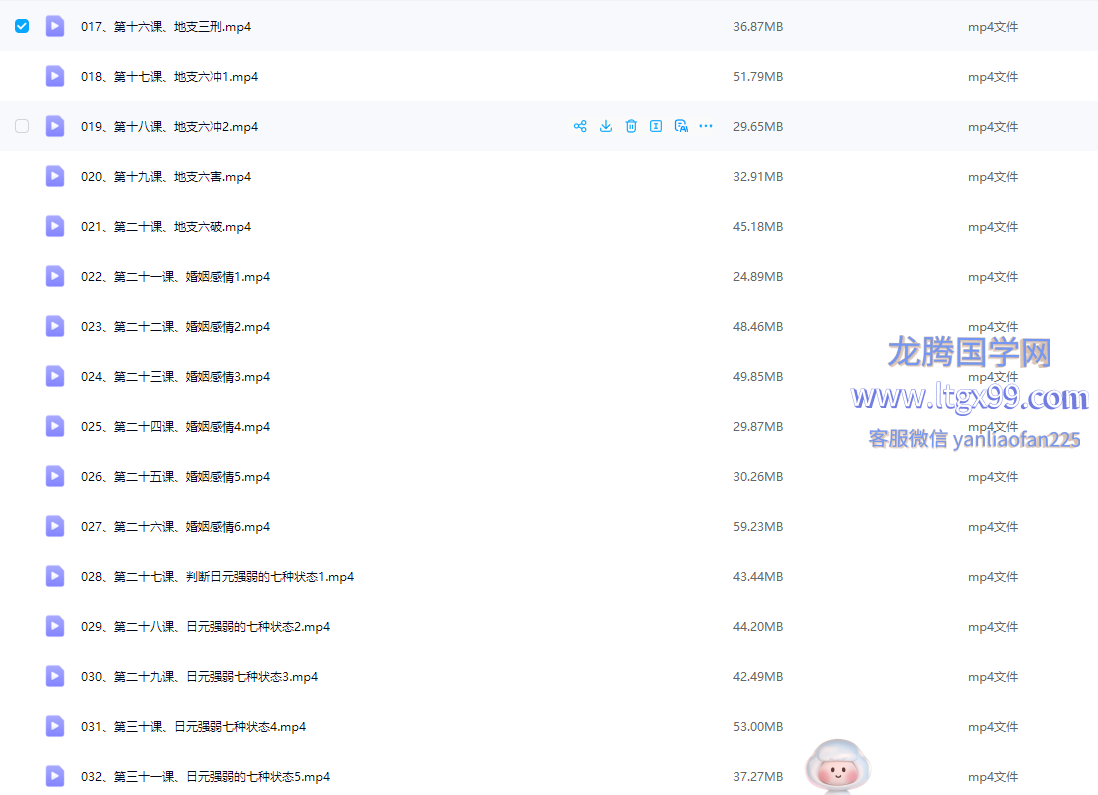Uncheck the checkbox for 017 地支三刑.mp4
The image size is (1098, 795).
click(22, 26)
